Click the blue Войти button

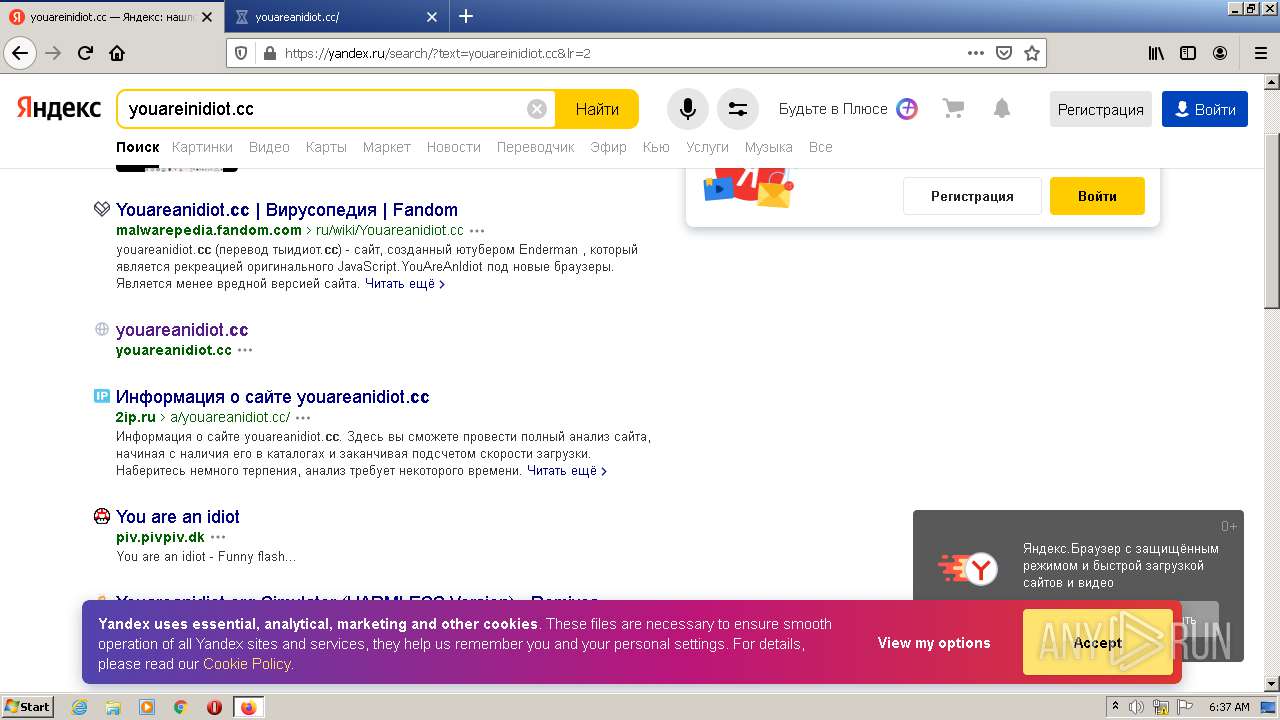1205,109
